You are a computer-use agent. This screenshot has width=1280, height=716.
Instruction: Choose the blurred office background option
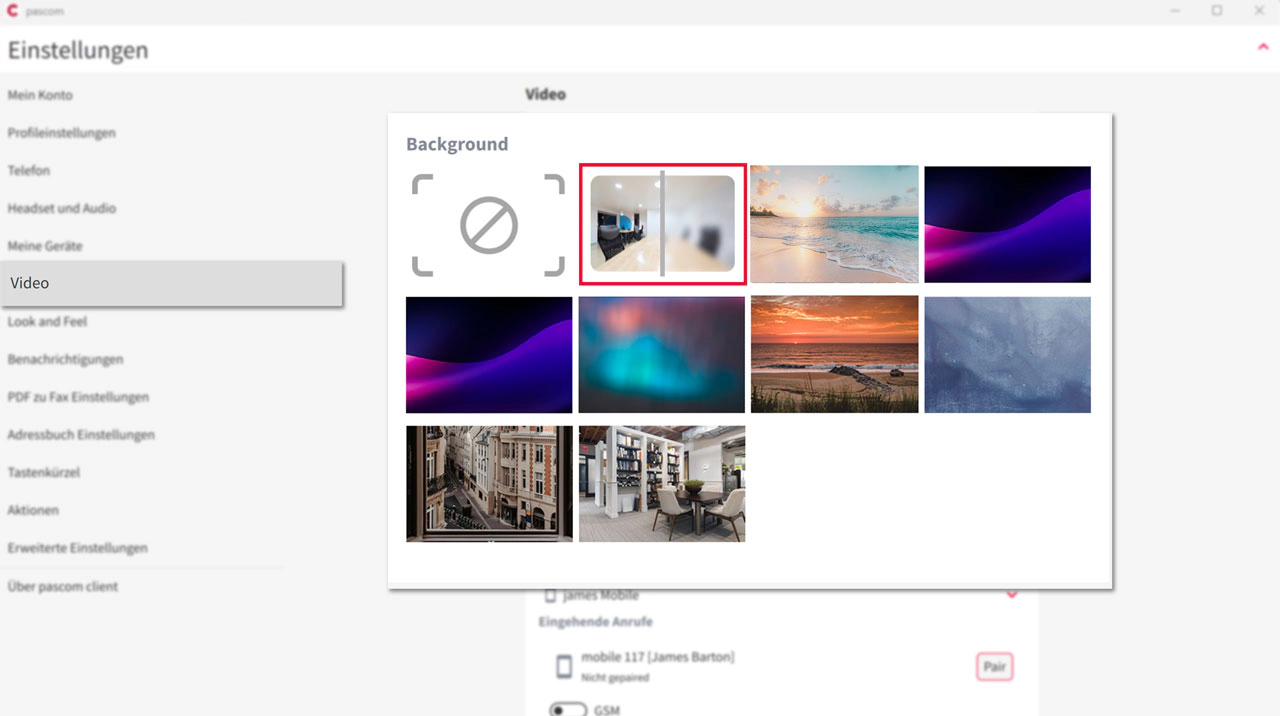click(662, 225)
